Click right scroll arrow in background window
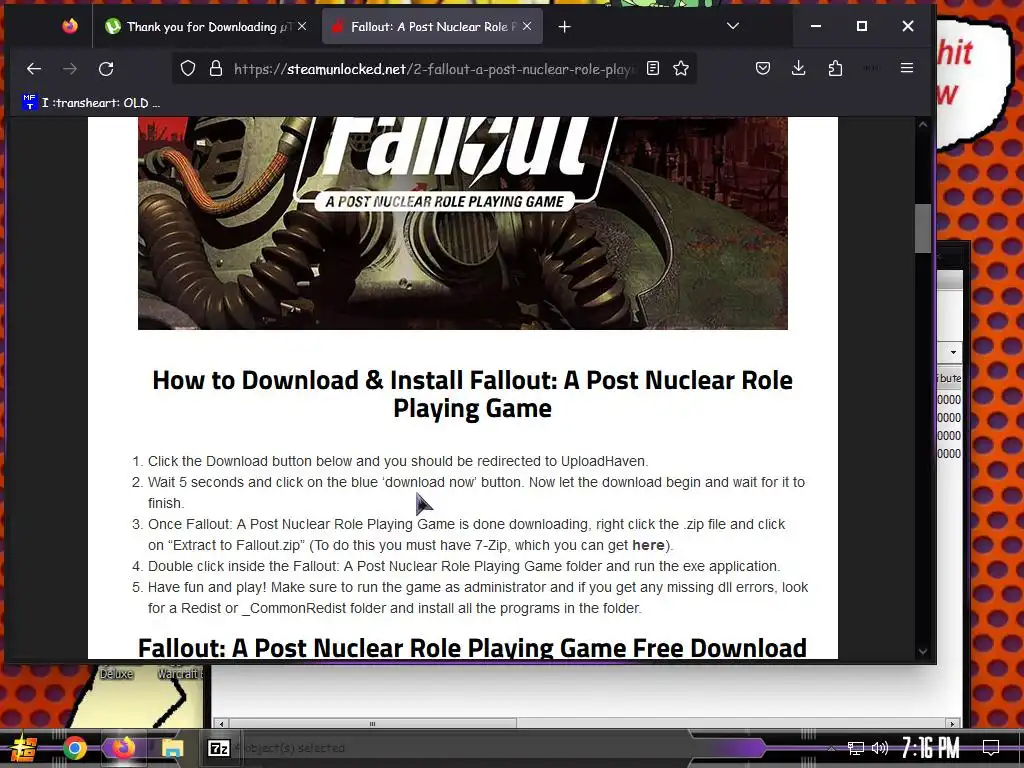This screenshot has height=768, width=1024. 952,724
